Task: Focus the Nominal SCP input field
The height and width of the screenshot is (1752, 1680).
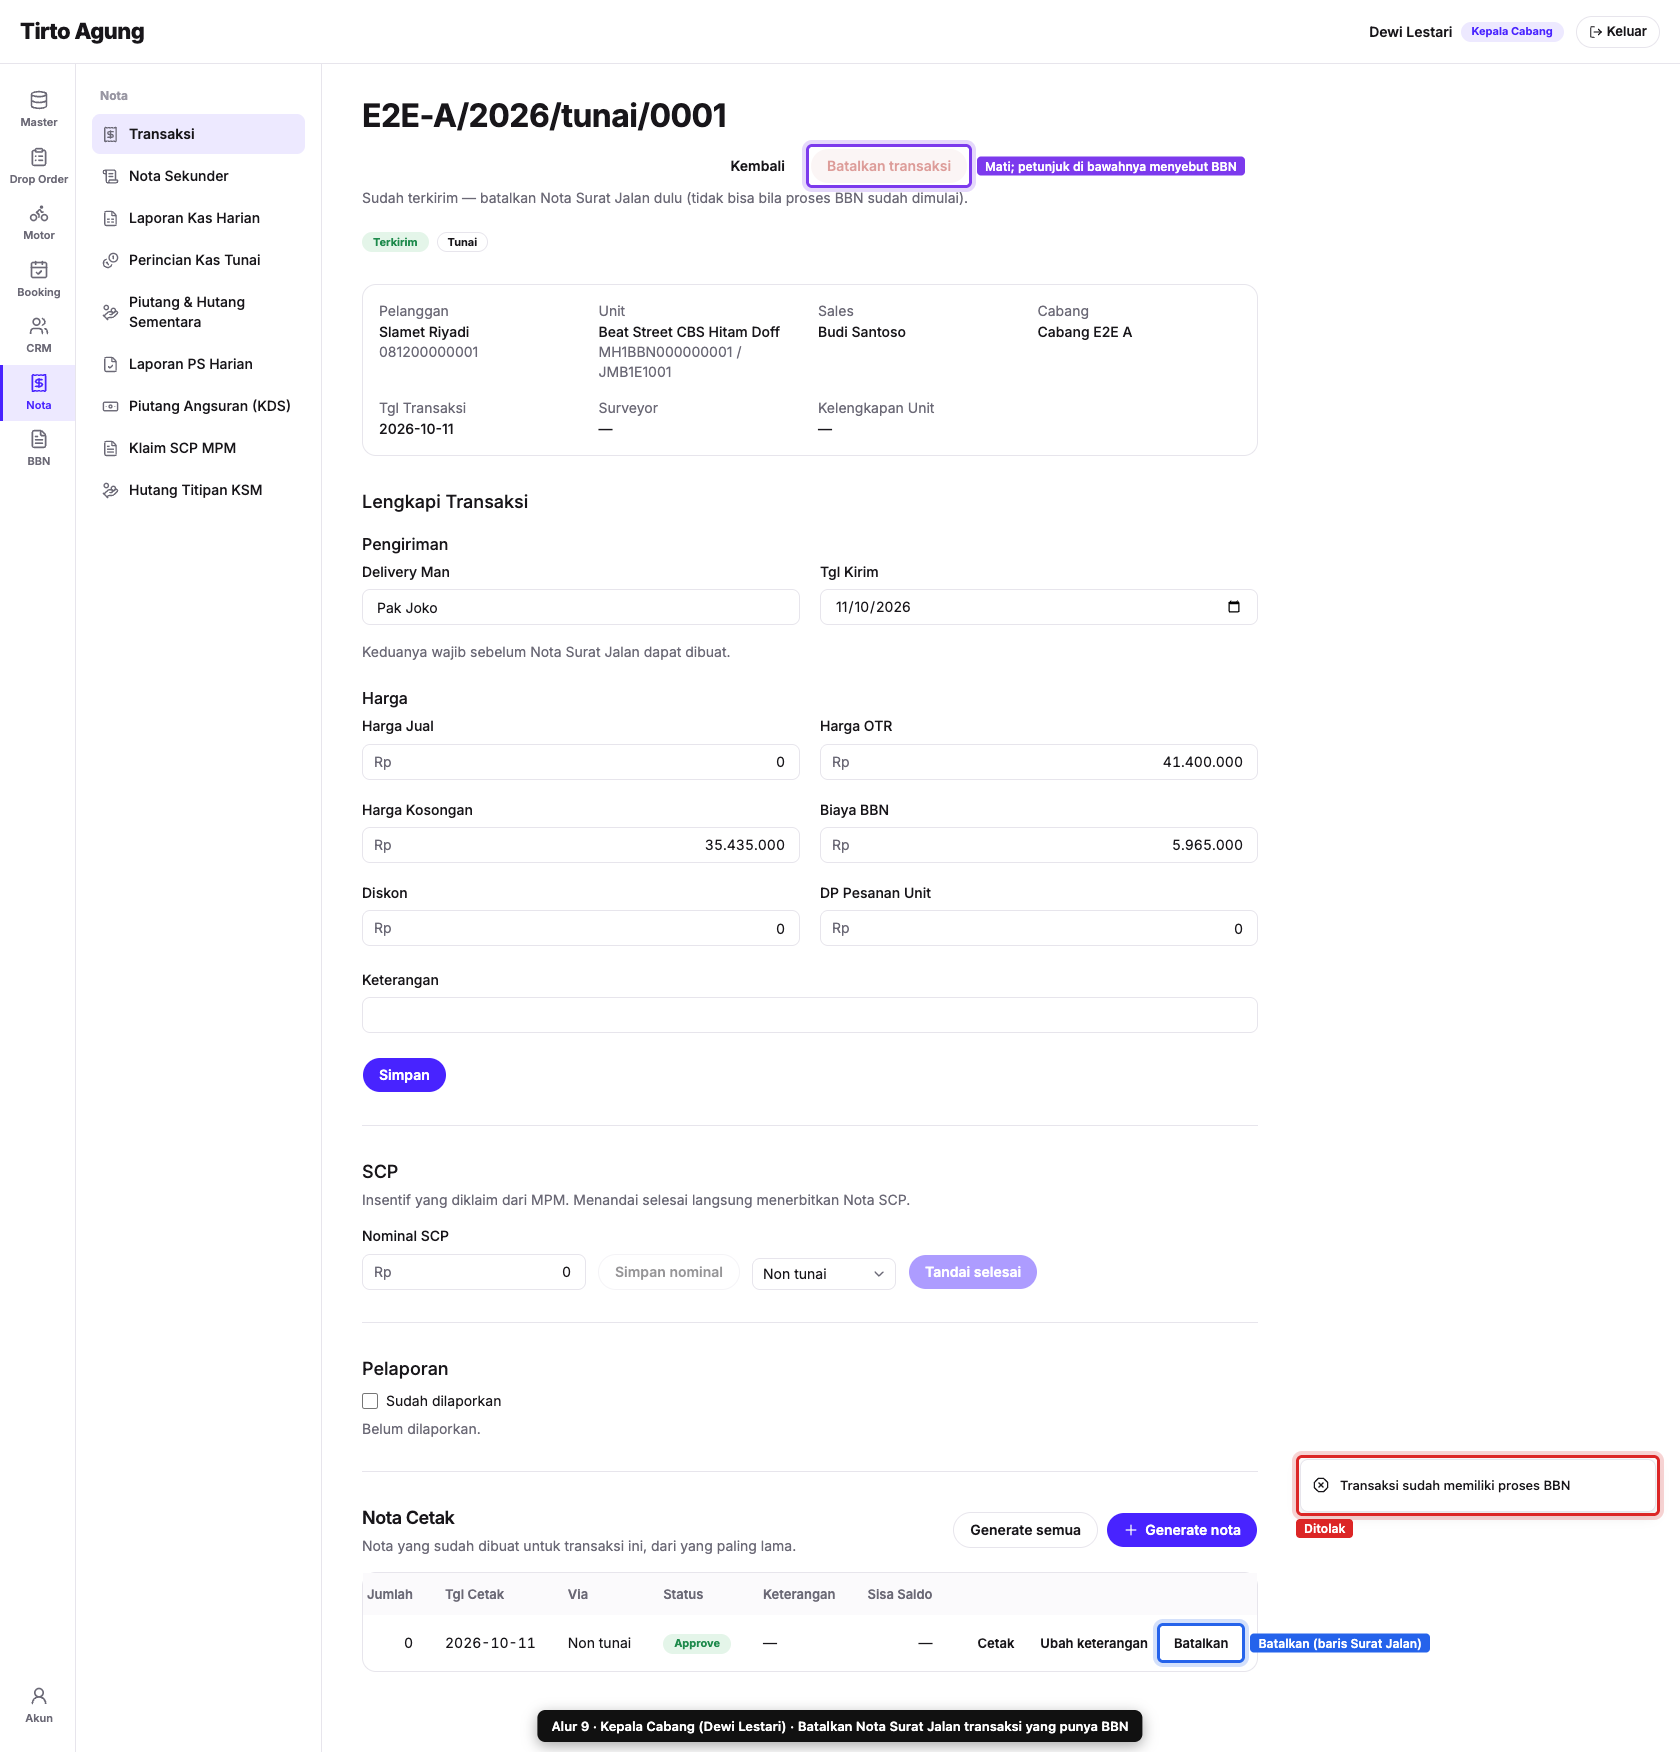Action: 474,1272
